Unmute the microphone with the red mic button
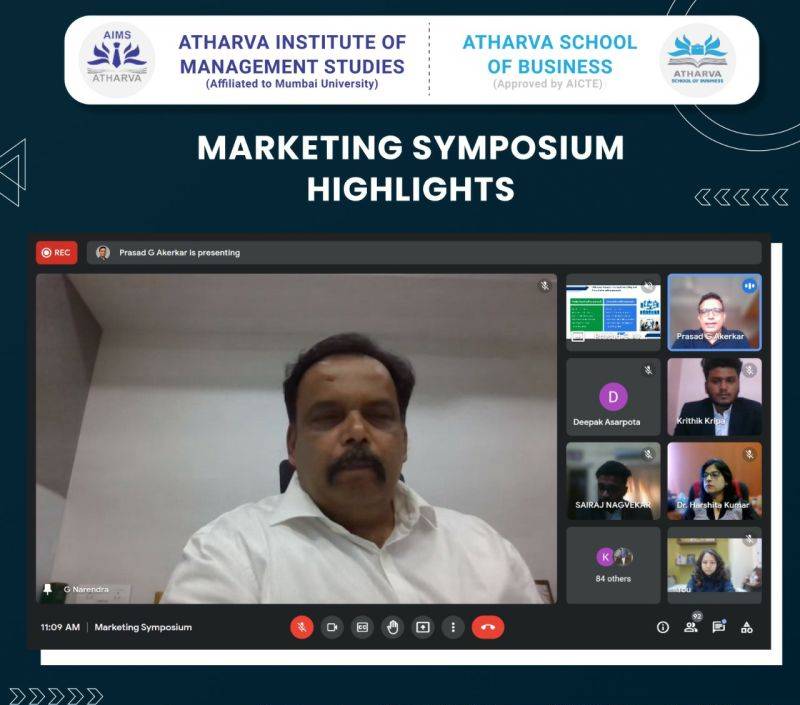Image resolution: width=800 pixels, height=705 pixels. pyautogui.click(x=302, y=627)
